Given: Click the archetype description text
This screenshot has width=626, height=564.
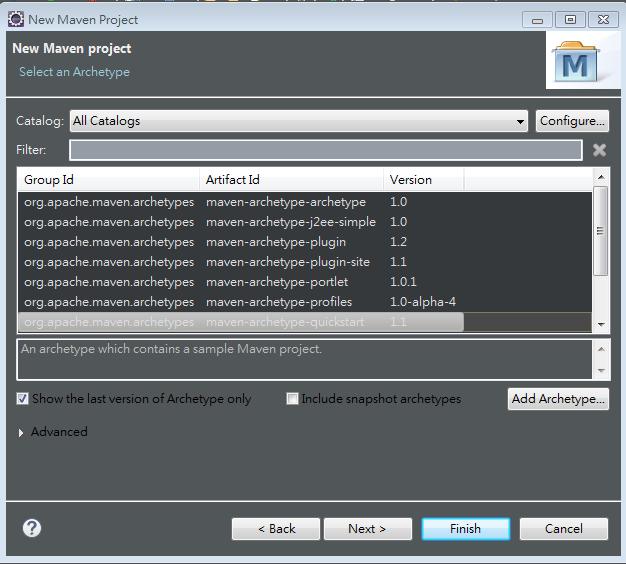Looking at the screenshot, I should click(171, 349).
